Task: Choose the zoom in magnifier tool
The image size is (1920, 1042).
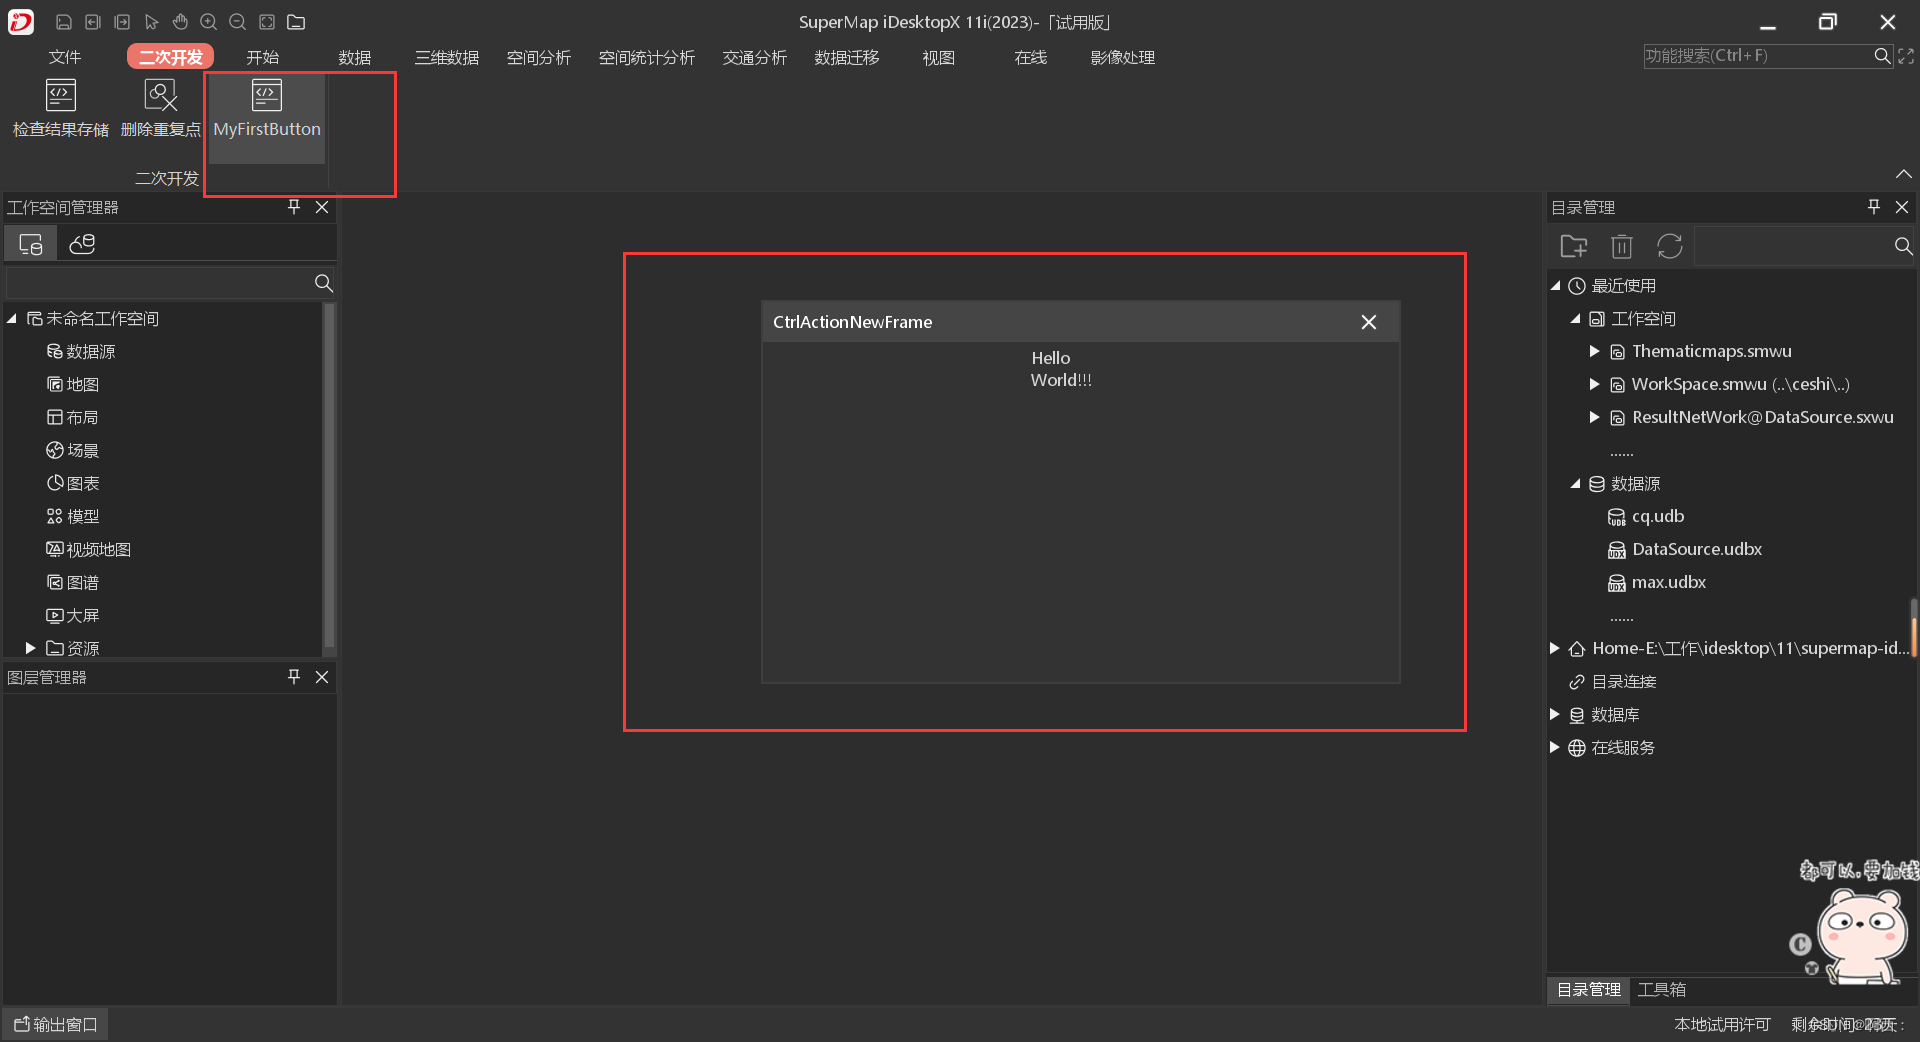Action: [x=209, y=22]
